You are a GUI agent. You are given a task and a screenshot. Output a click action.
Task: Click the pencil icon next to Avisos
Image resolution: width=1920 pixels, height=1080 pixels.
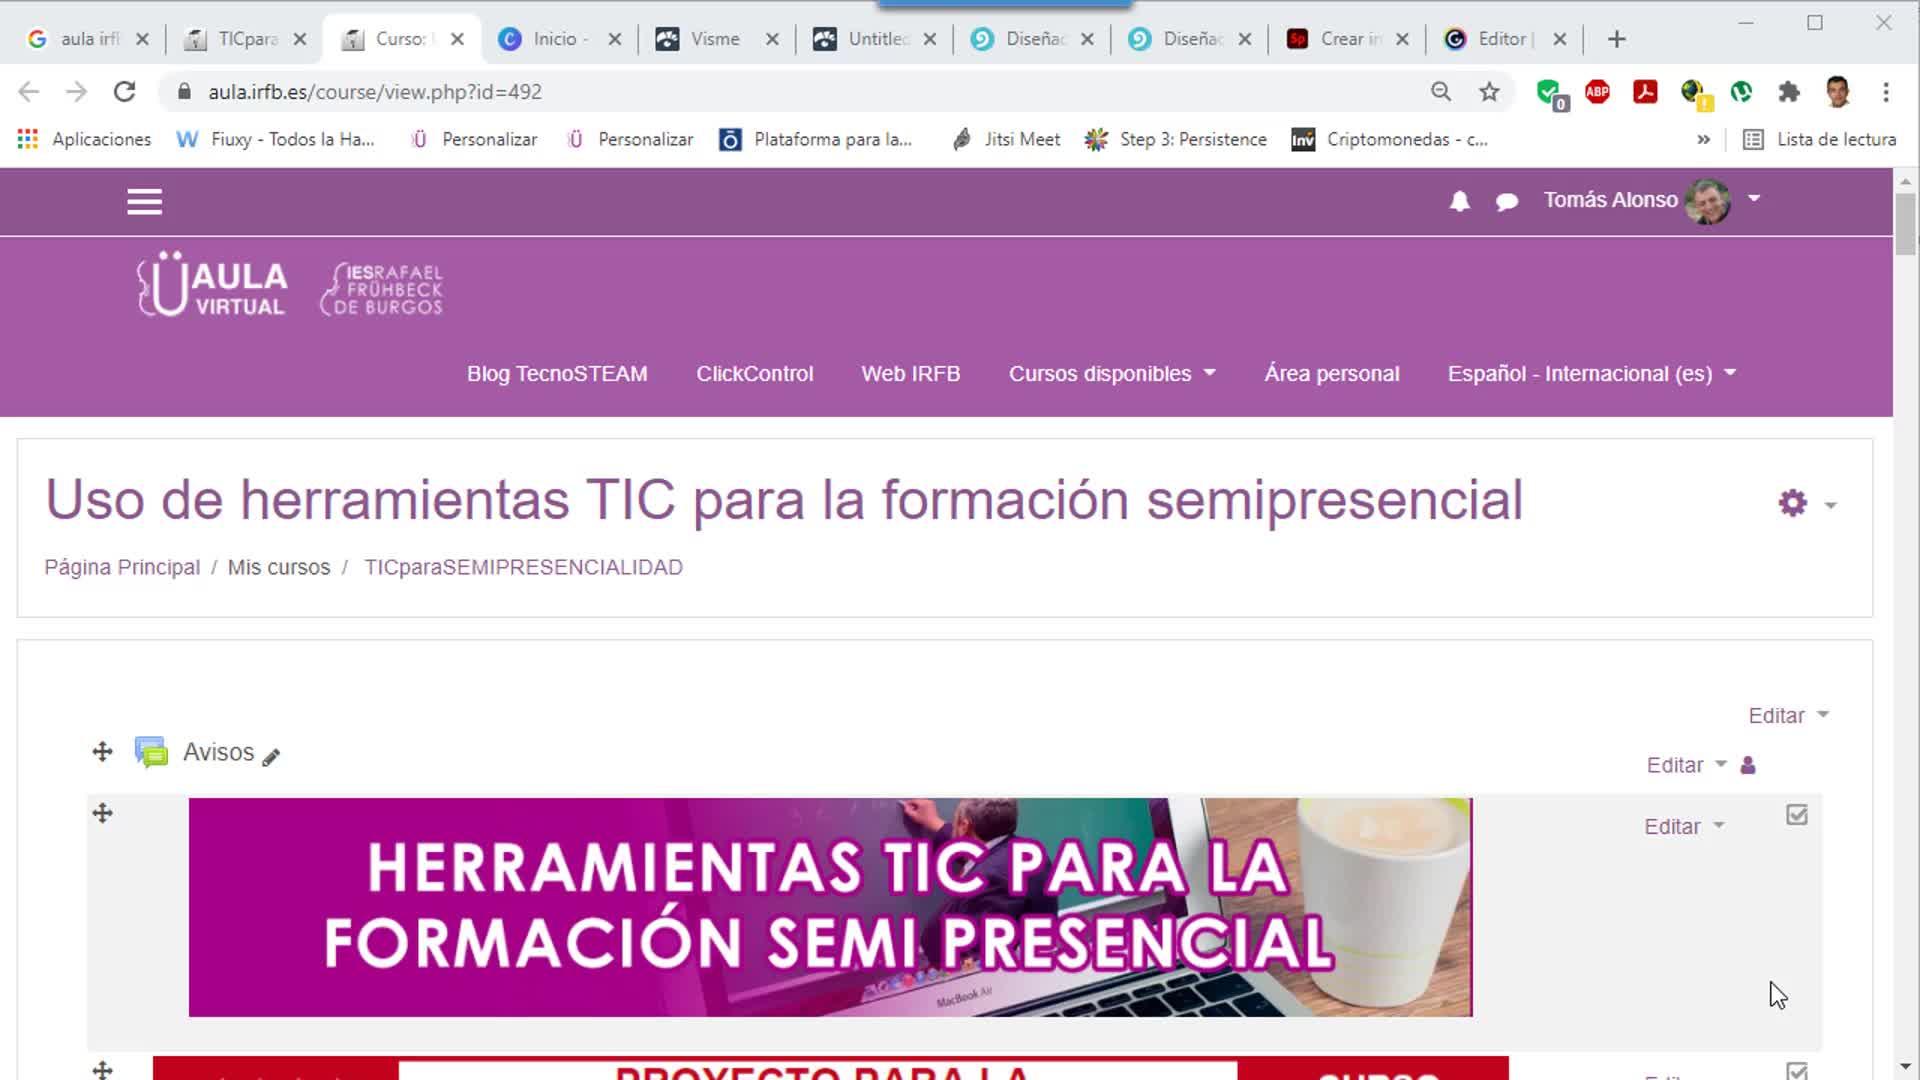pyautogui.click(x=271, y=757)
